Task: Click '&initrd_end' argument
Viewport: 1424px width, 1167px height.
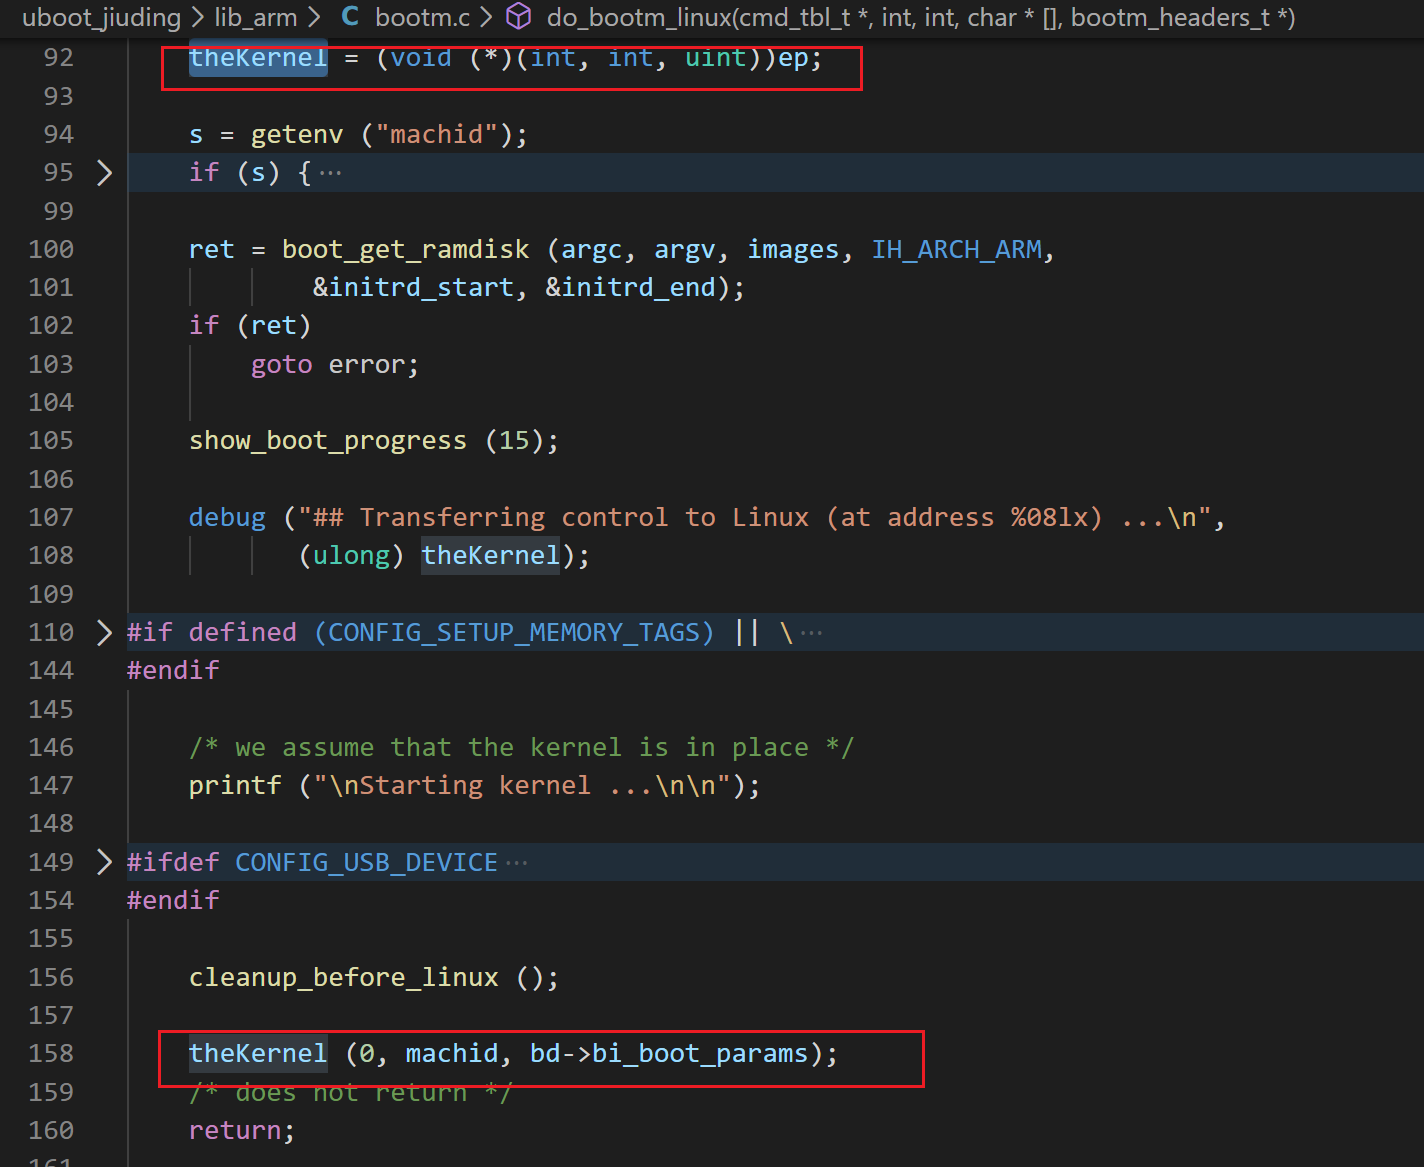Action: (x=630, y=287)
